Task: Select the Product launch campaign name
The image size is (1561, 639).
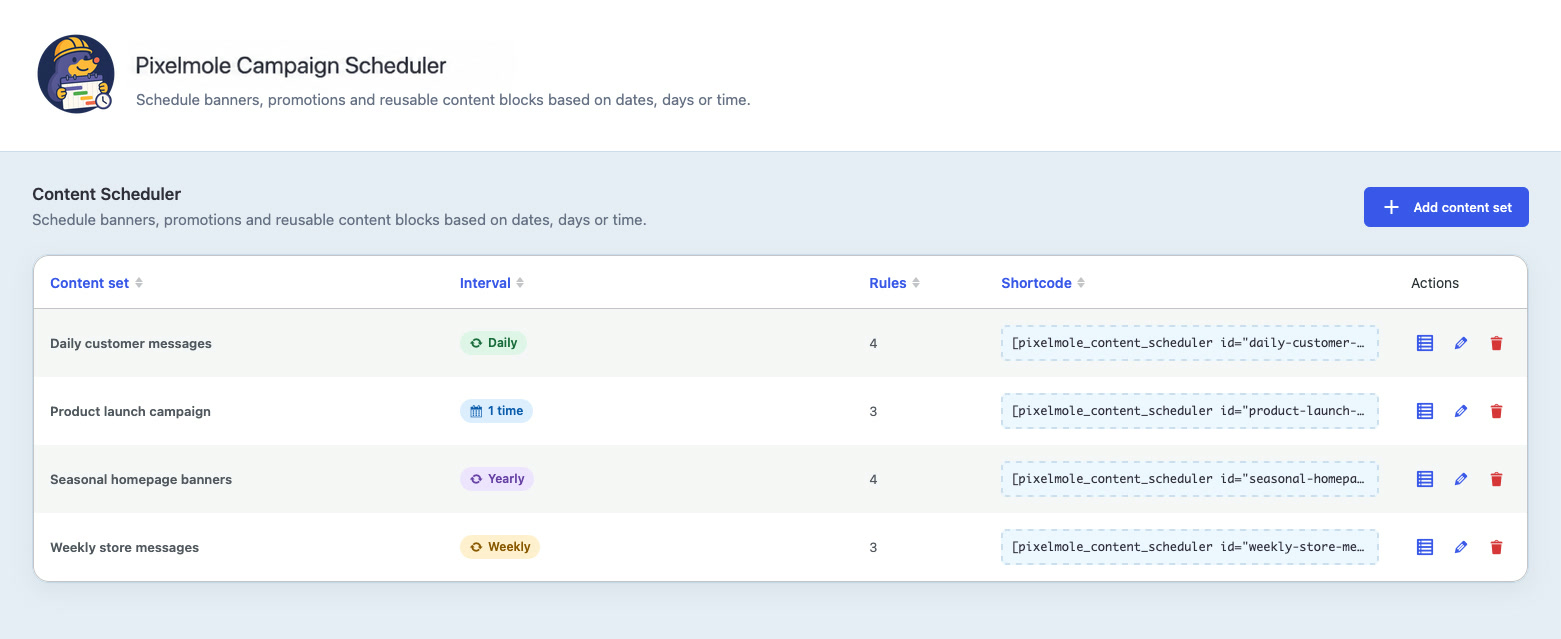Action: [x=130, y=411]
